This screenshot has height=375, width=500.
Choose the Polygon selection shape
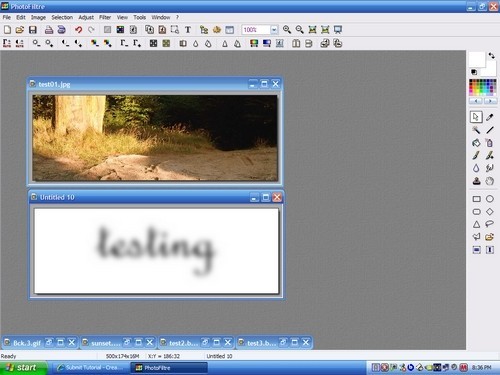pos(477,237)
